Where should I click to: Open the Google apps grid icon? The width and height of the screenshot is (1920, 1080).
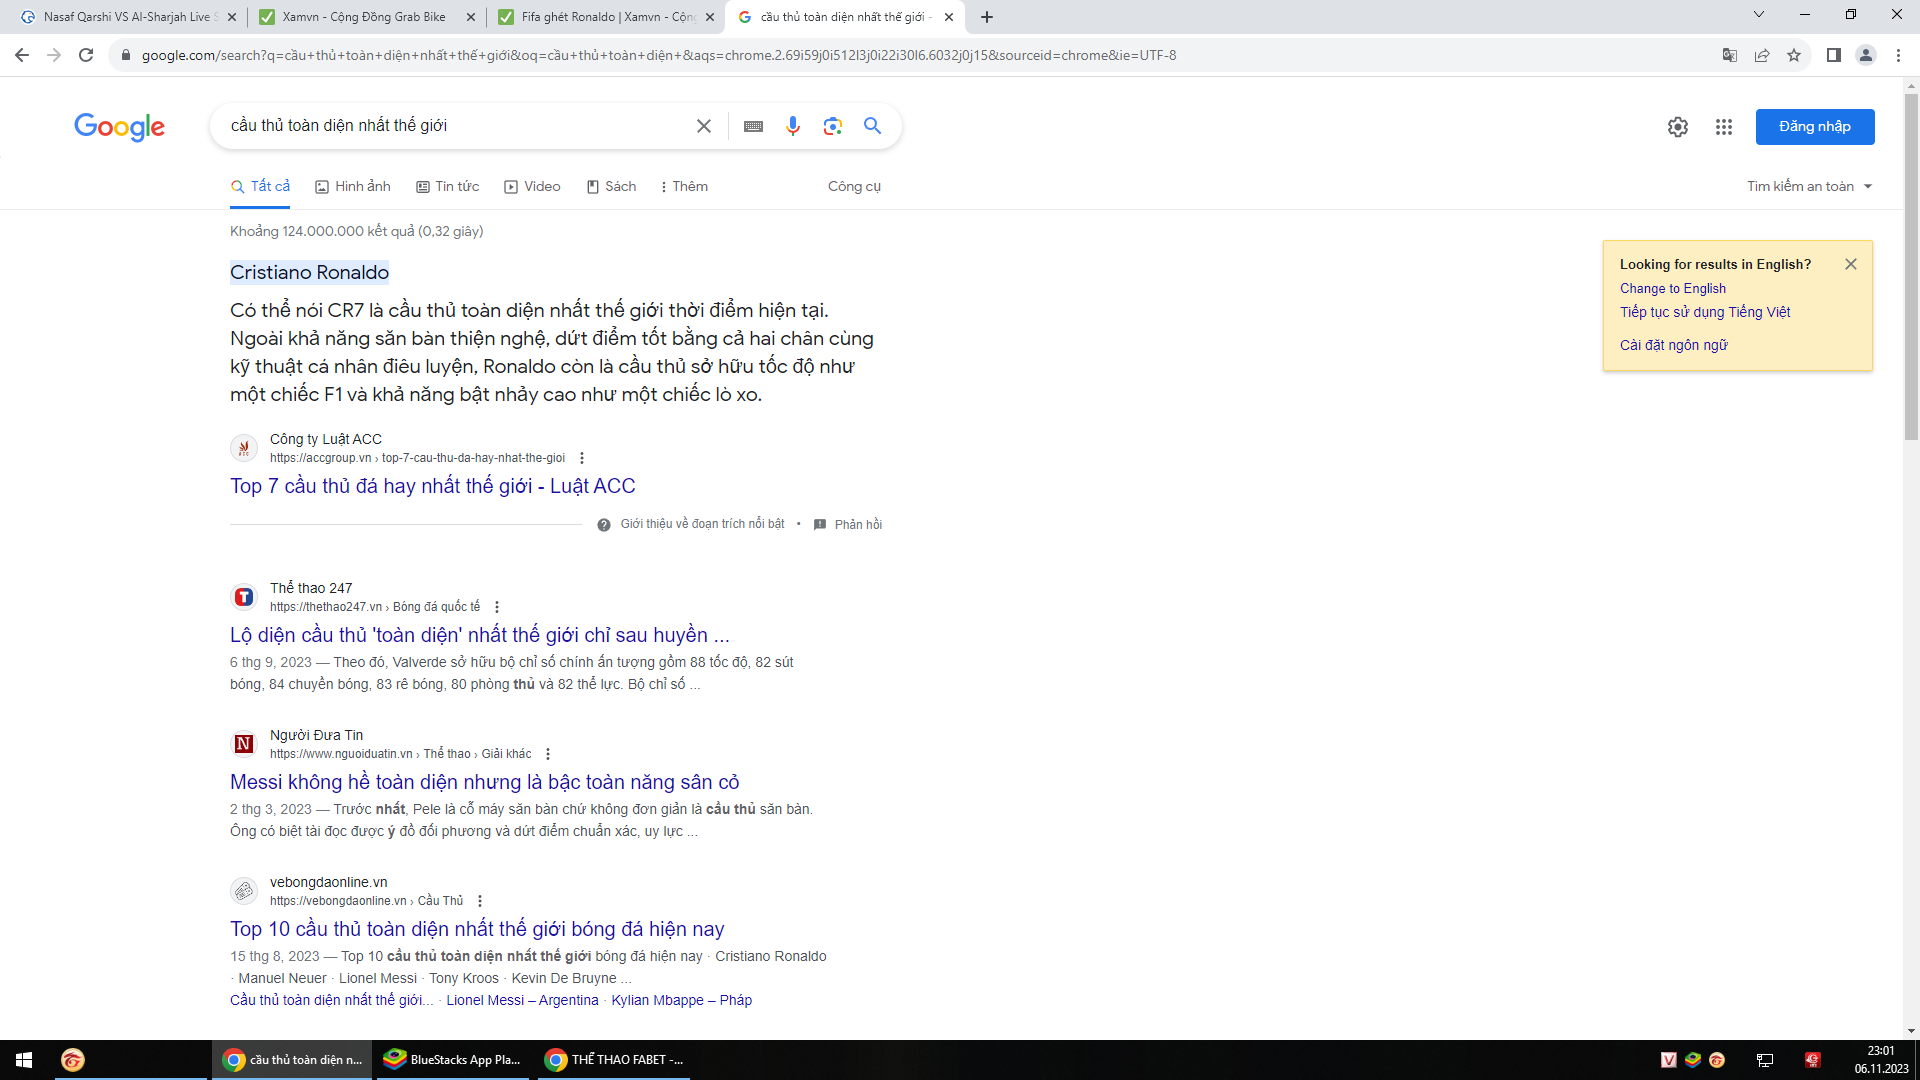1723,127
